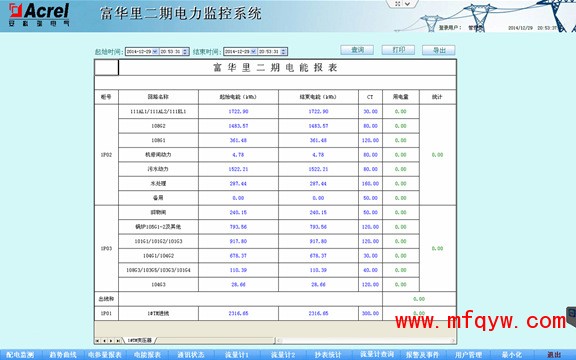
Task: Click circuit name cell 108G1
Action: pos(158,140)
